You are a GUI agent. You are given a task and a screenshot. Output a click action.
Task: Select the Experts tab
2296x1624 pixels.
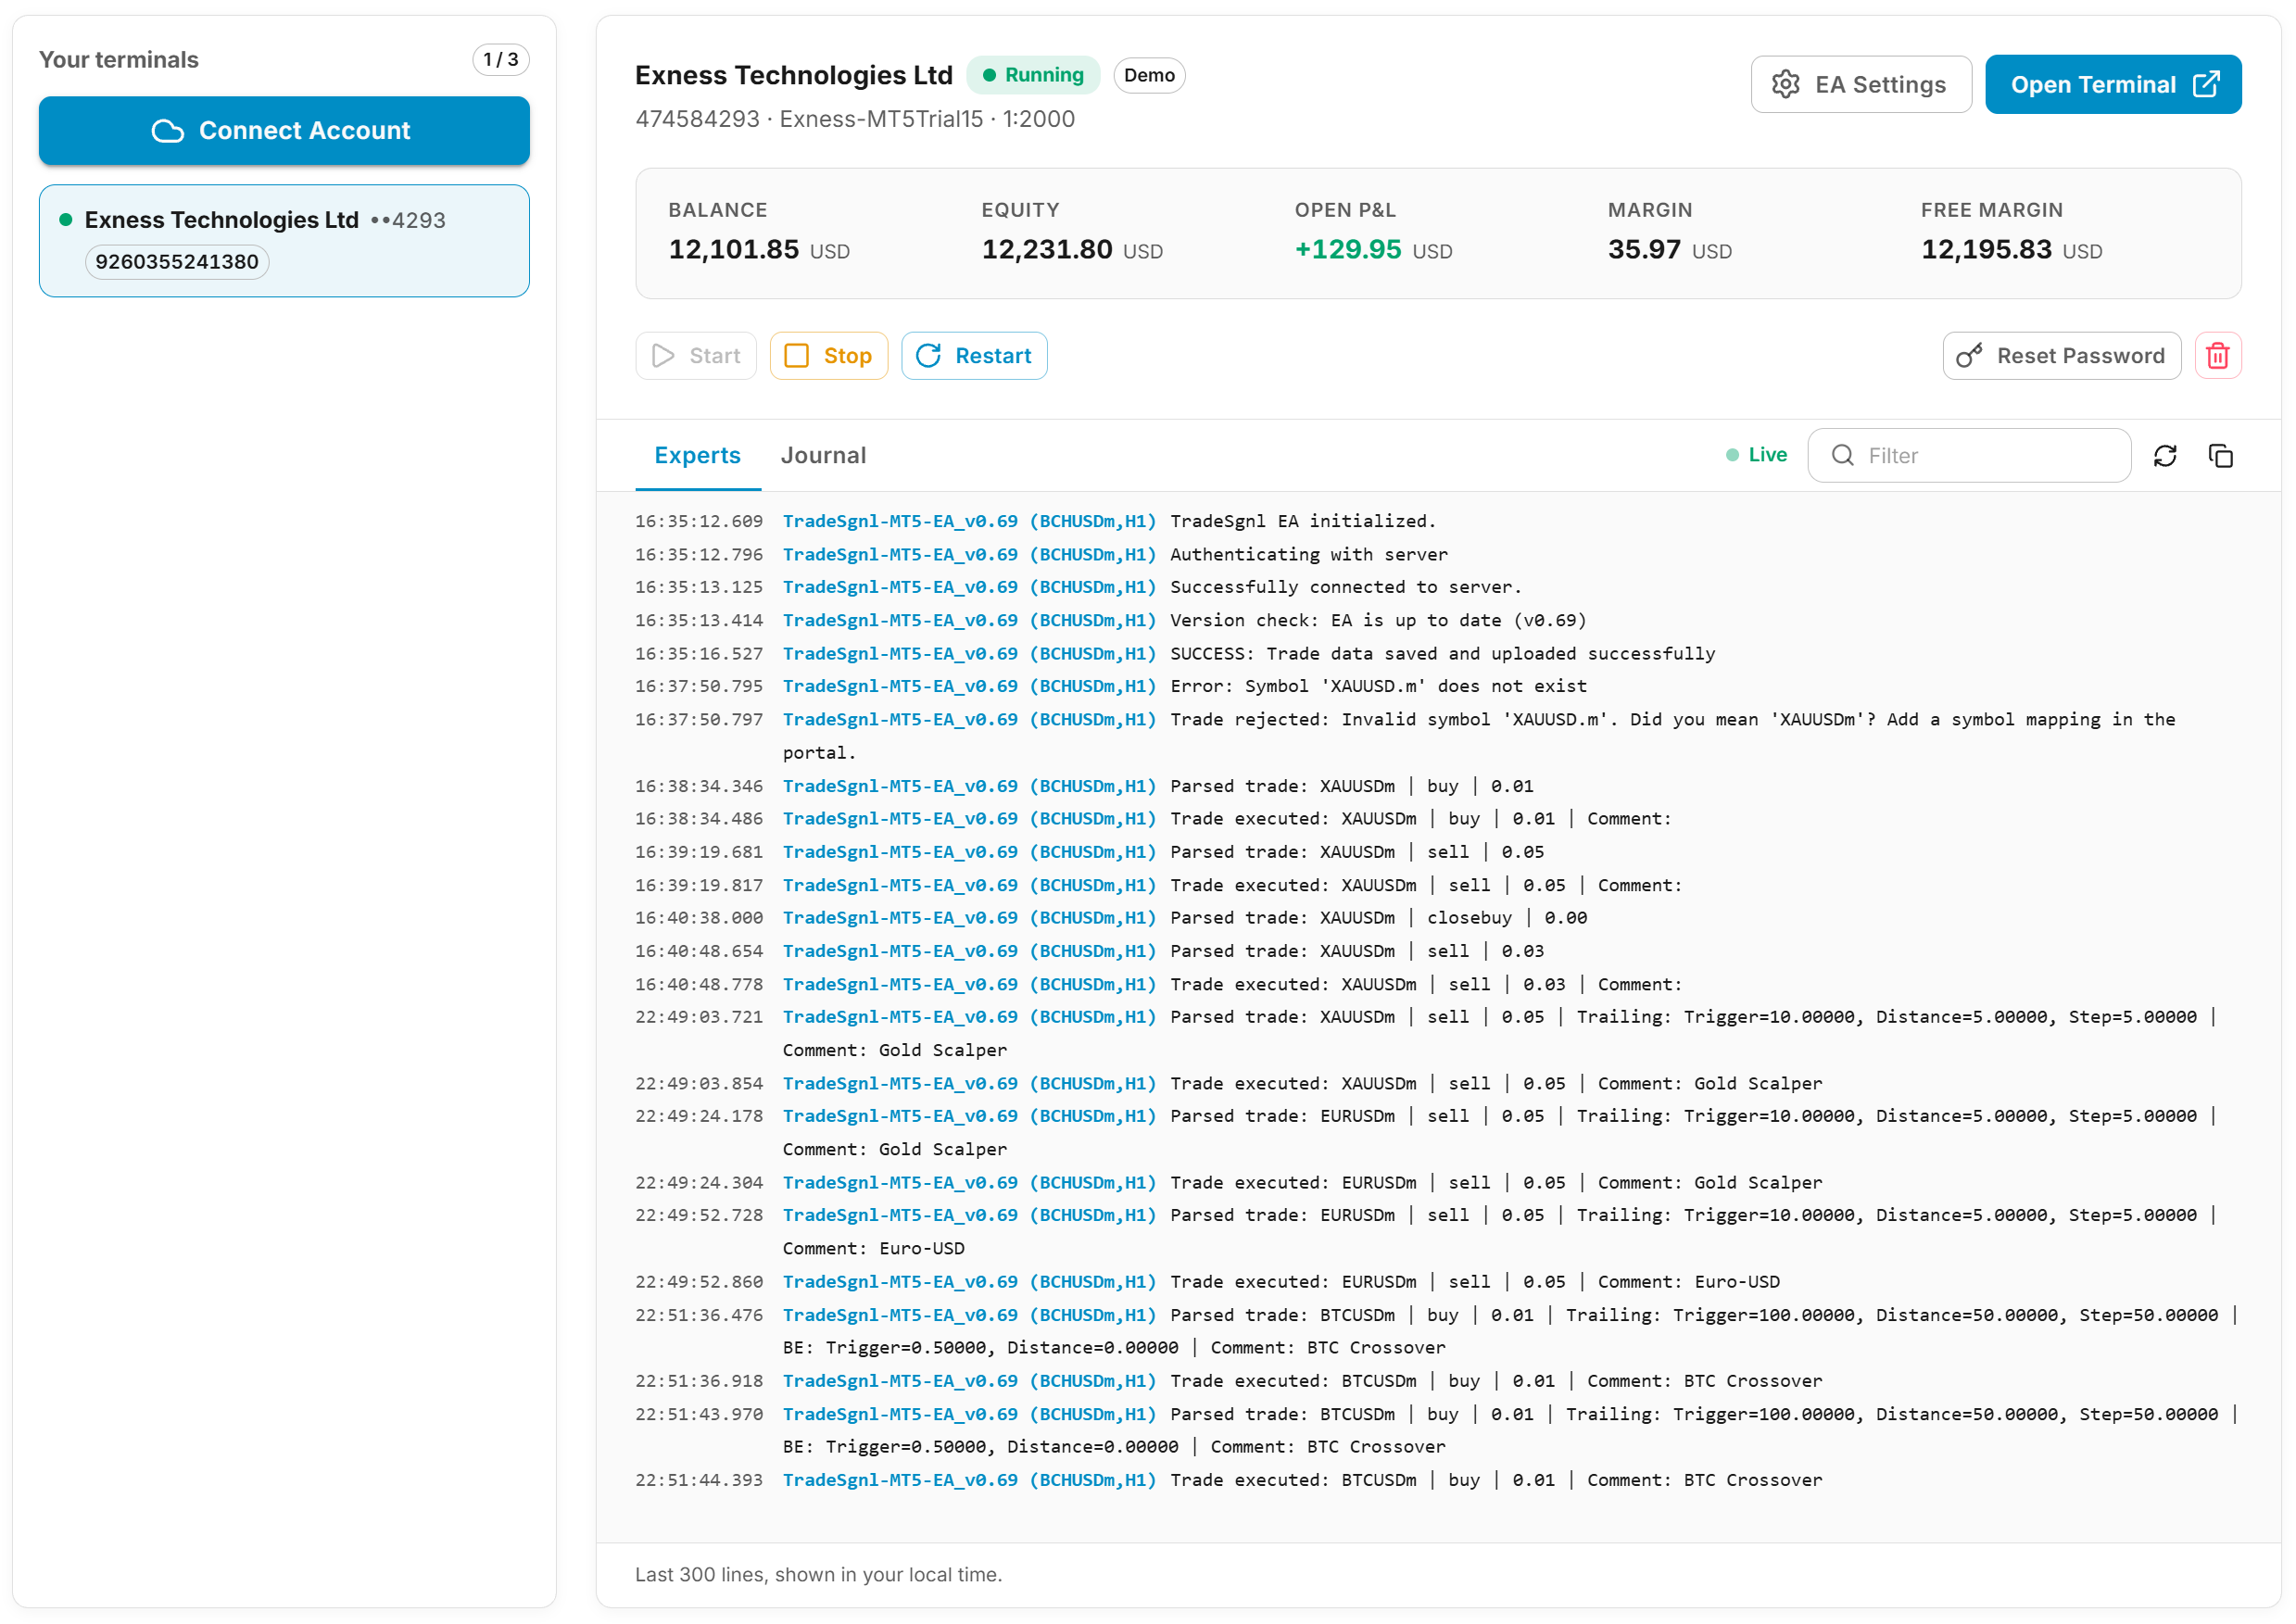point(697,456)
